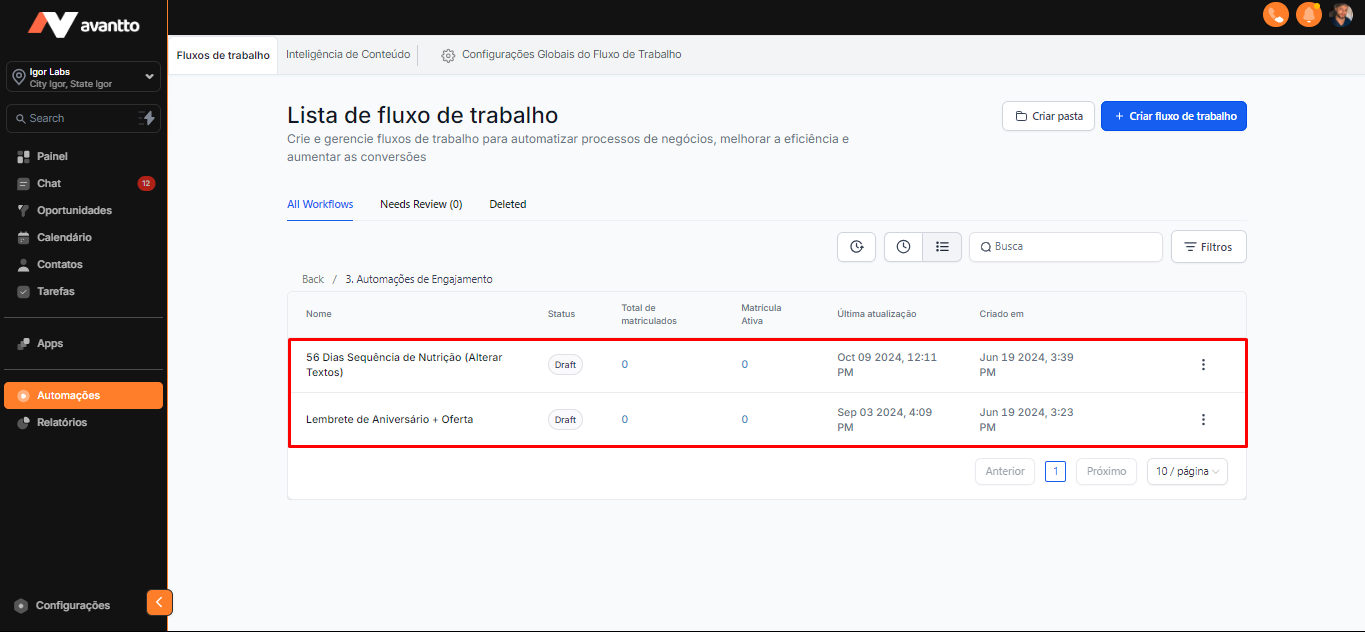Collapse the sidebar with orange arrow button
The image size is (1365, 632).
159,602
